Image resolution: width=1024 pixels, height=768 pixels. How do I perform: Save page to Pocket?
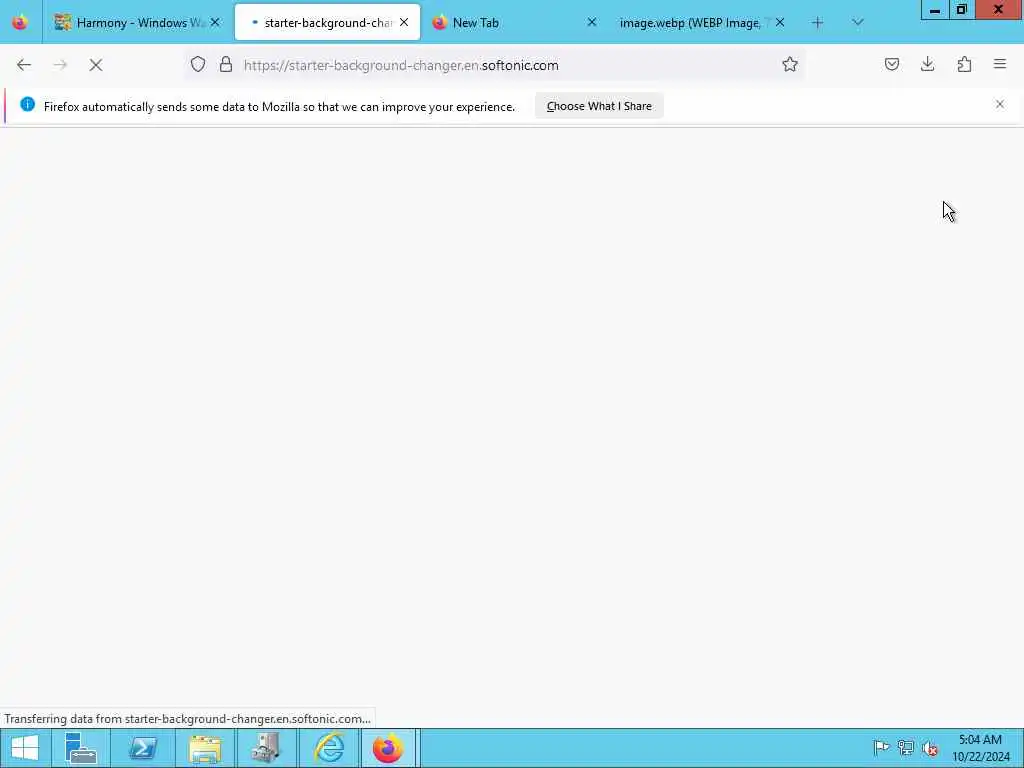[x=891, y=64]
